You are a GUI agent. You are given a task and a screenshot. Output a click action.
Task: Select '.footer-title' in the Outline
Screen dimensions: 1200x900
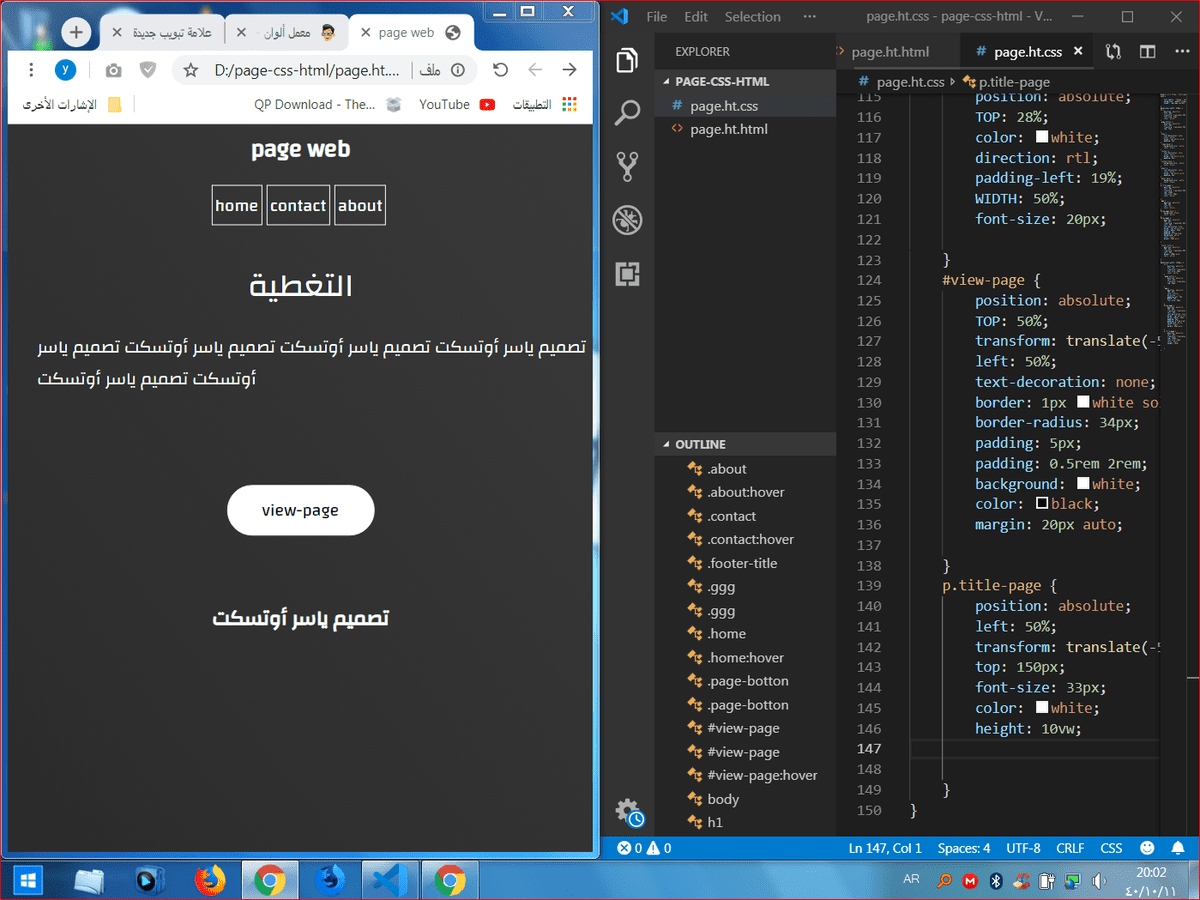[x=745, y=563]
